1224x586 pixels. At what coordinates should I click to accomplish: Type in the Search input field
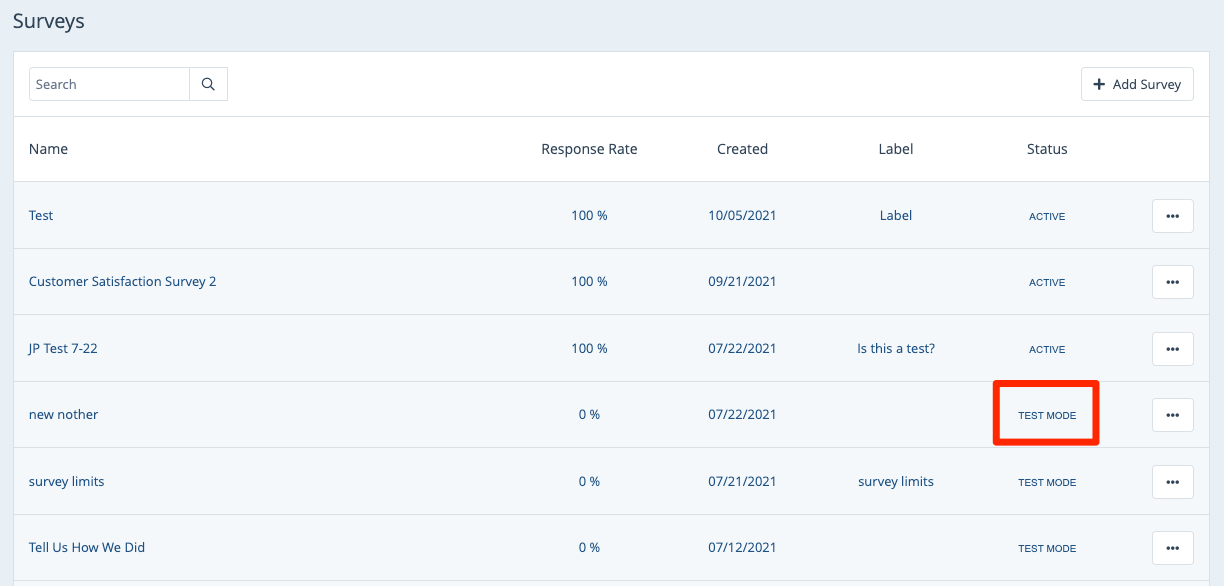[109, 85]
